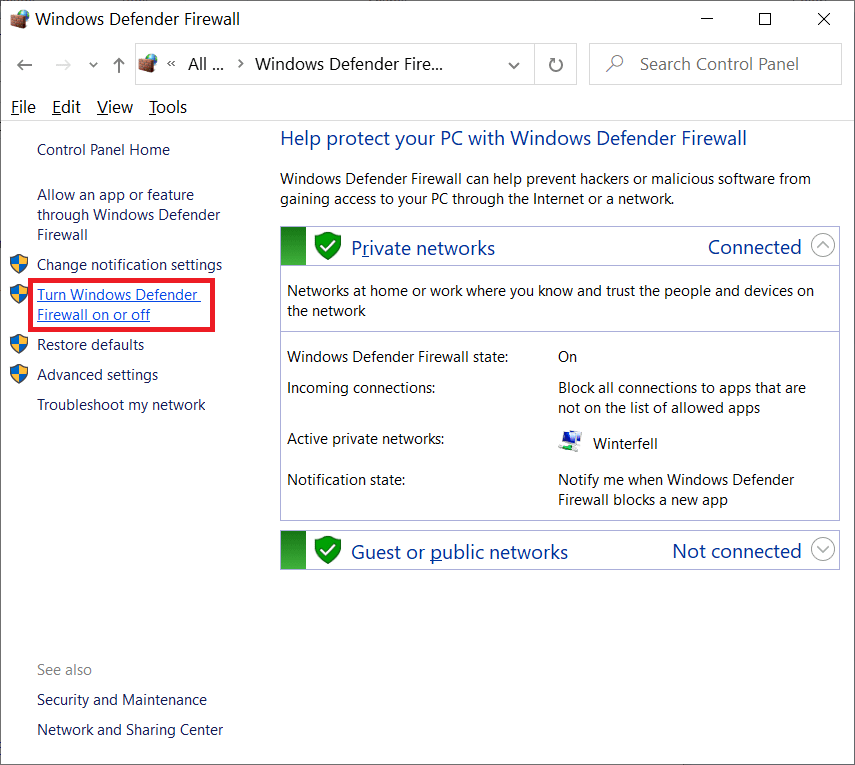Expand the Guest or public networks section

point(823,550)
